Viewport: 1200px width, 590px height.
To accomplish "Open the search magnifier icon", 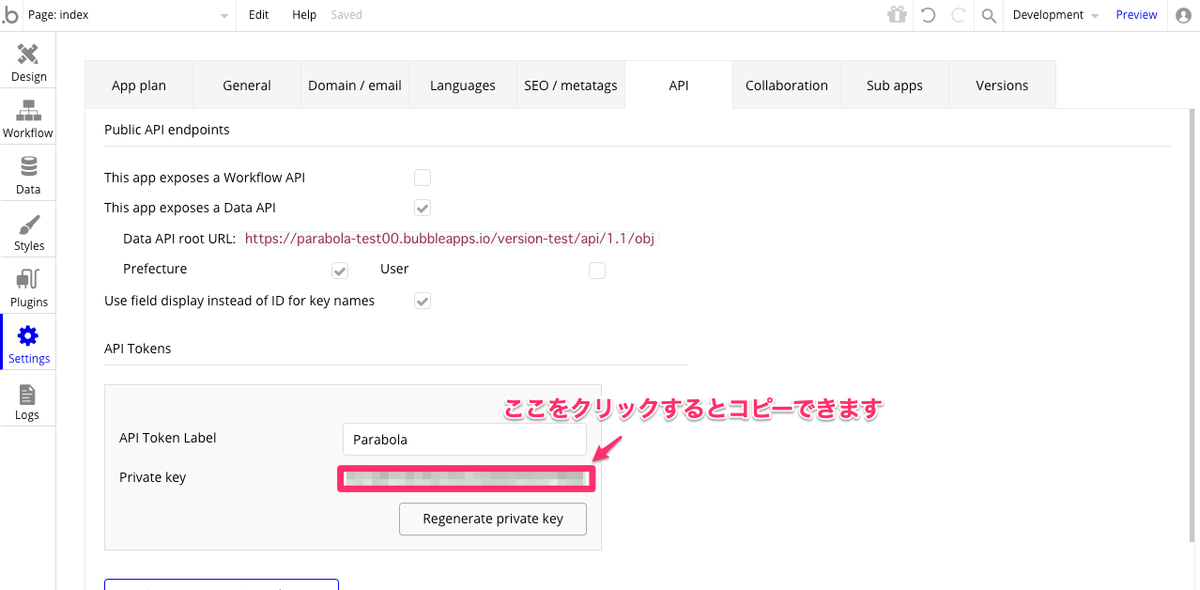I will tap(988, 15).
